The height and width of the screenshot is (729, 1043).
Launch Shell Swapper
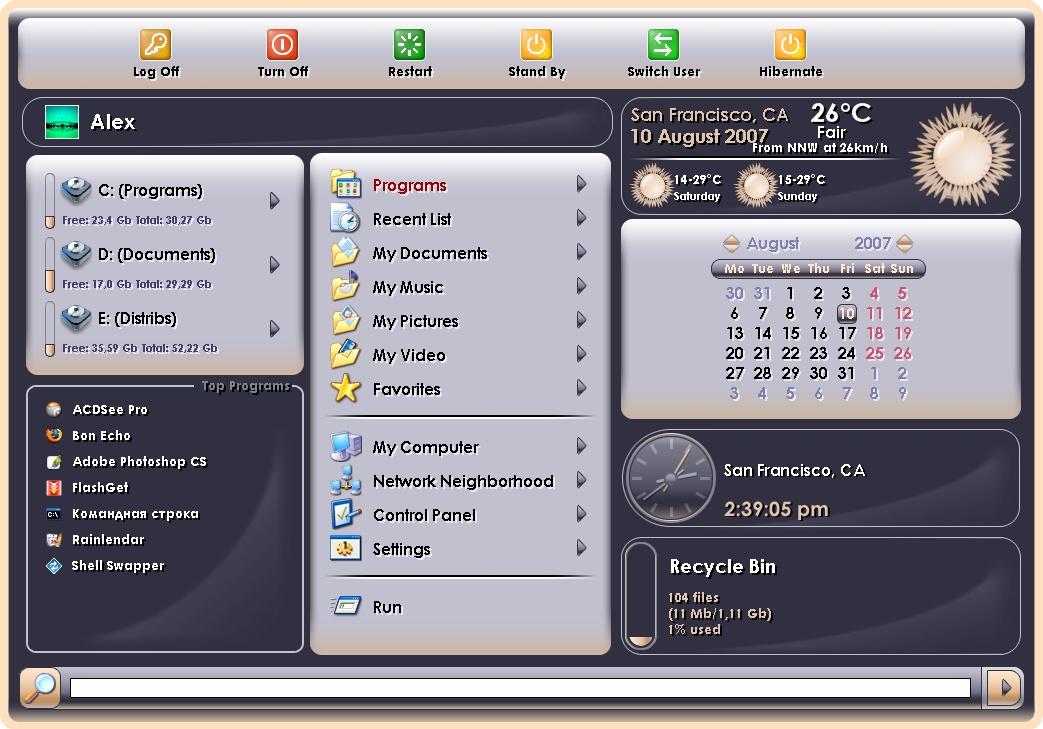pyautogui.click(x=105, y=565)
